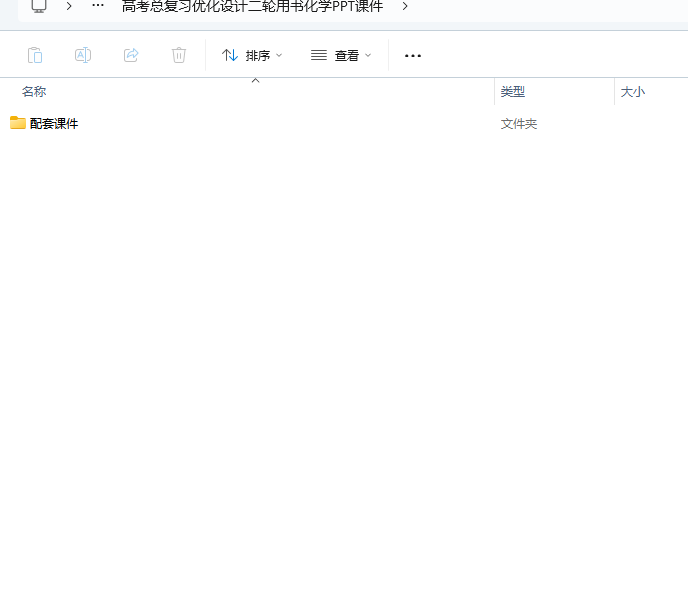Click the 文件夹 type cell in the row
The height and width of the screenshot is (599, 688).
pos(519,124)
